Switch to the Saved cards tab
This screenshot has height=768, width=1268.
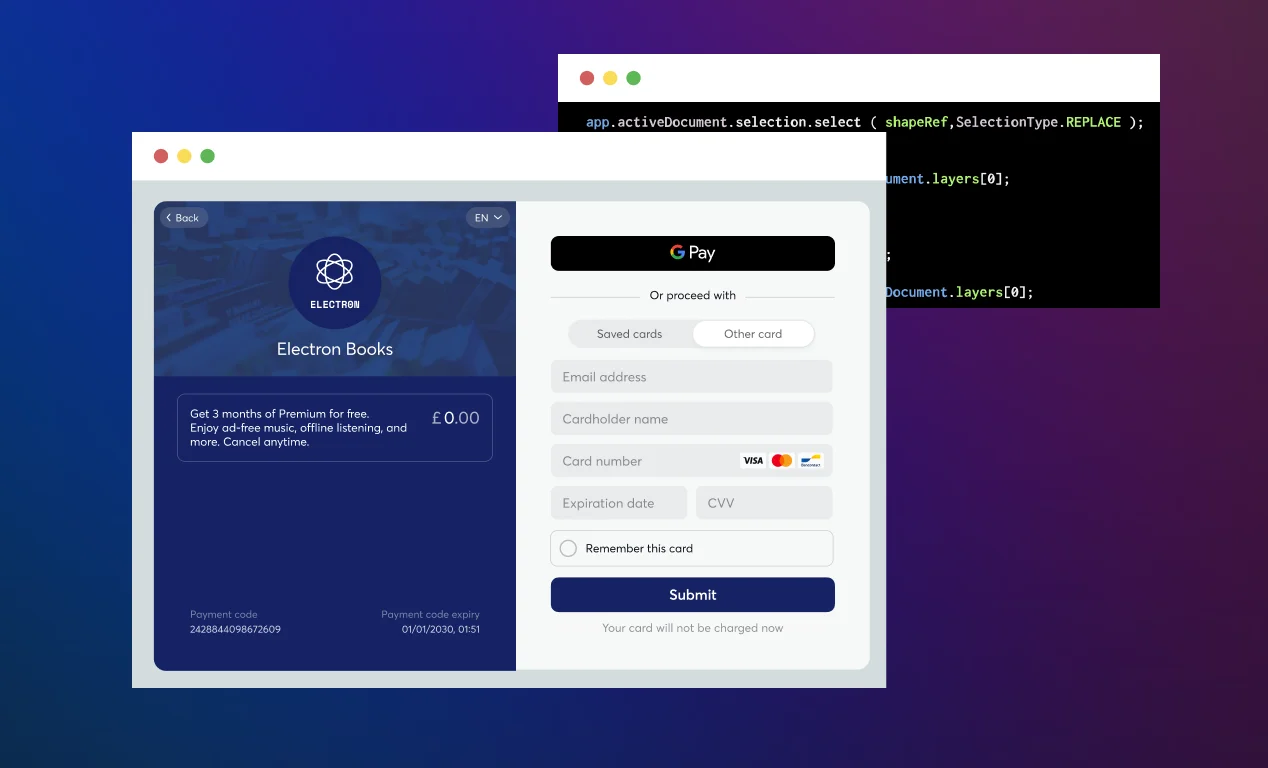tap(630, 334)
